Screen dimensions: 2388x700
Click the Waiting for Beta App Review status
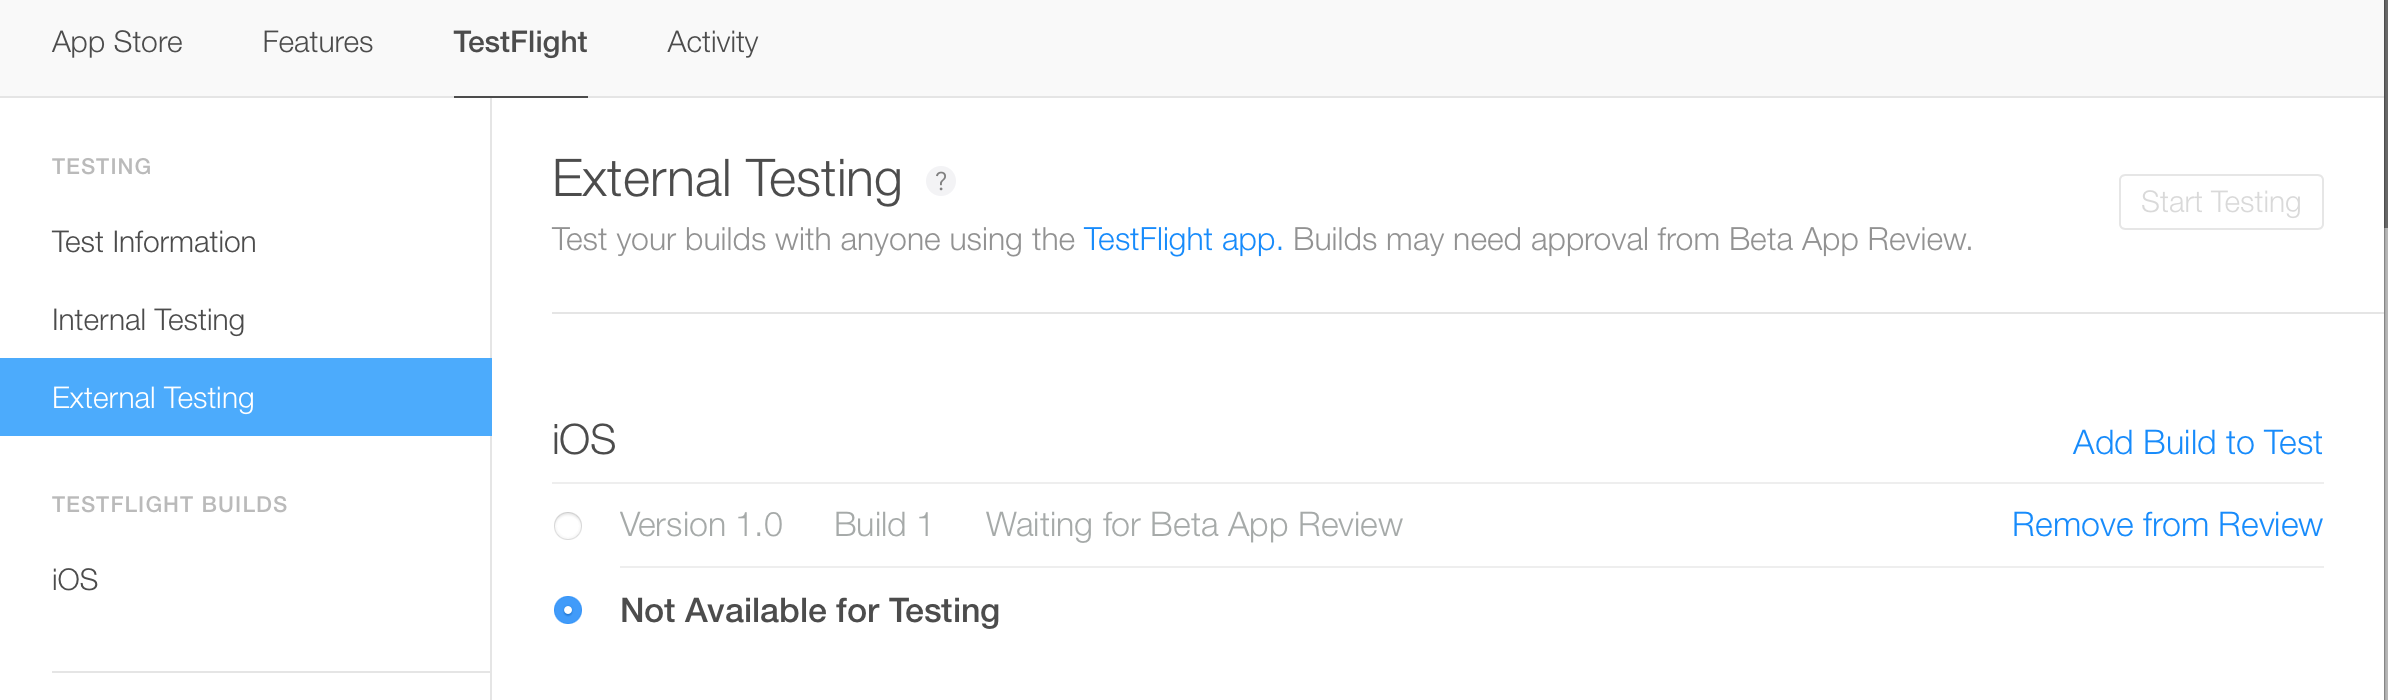pos(1194,525)
